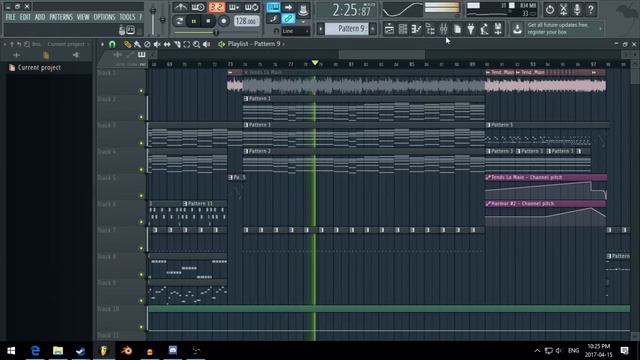This screenshot has width=640, height=360.
Task: Toggle the playlist magnet snap icon
Action: (112, 44)
